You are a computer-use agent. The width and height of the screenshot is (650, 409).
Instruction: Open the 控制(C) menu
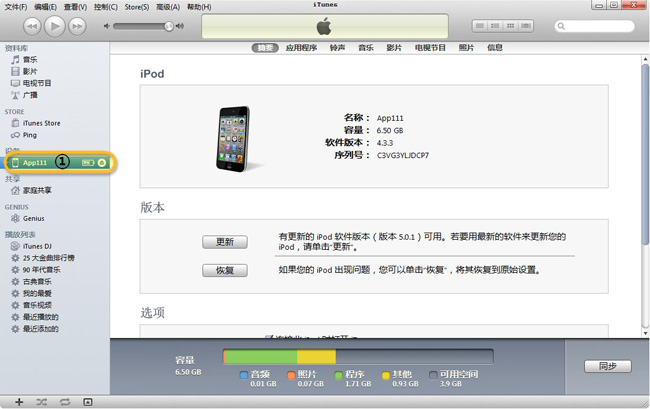106,7
